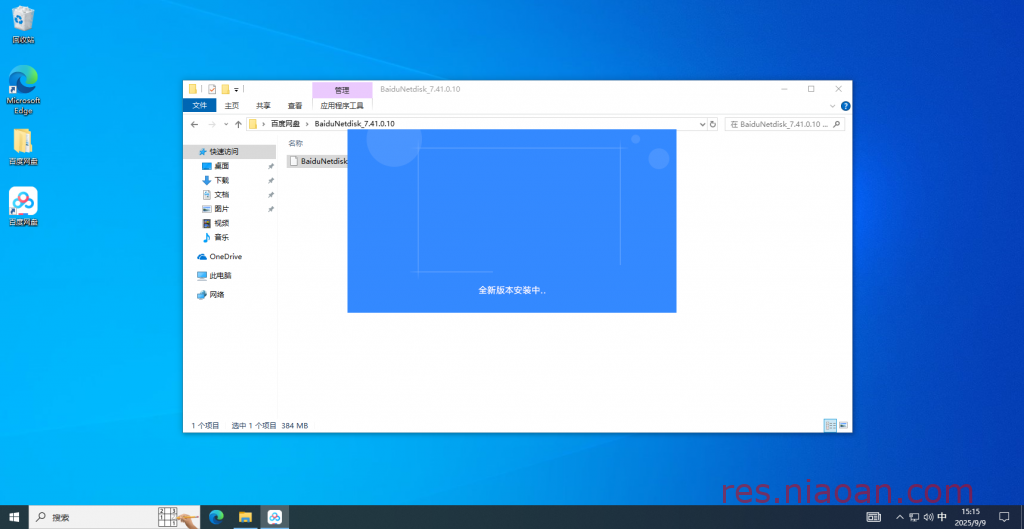Select the 管理 contextual tab
The image size is (1024, 529).
click(342, 90)
